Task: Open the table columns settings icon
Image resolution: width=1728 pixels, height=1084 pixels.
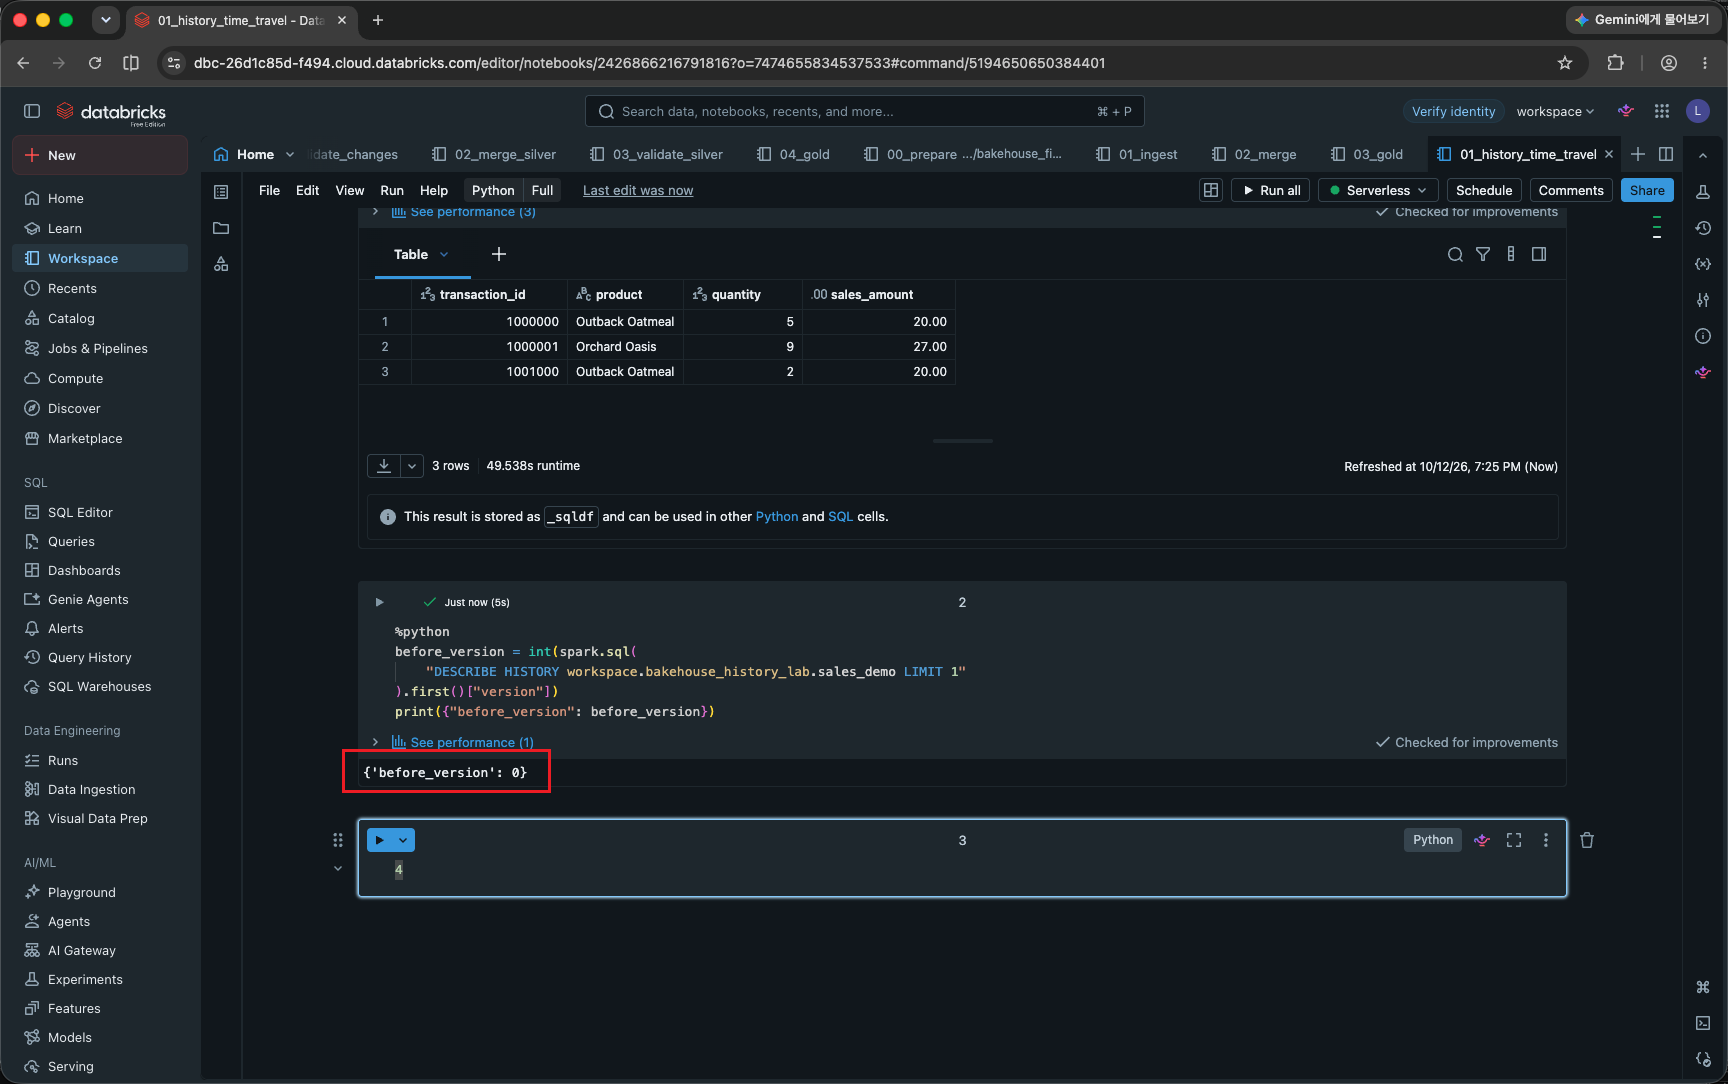Action: coord(1511,254)
